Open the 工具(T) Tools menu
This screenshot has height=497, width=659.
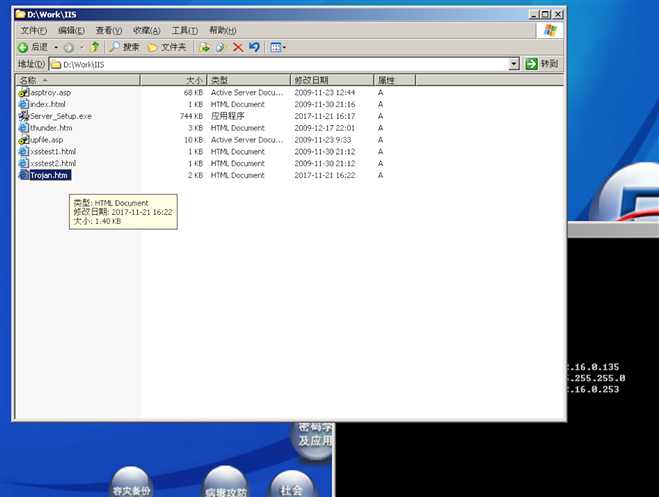(185, 30)
